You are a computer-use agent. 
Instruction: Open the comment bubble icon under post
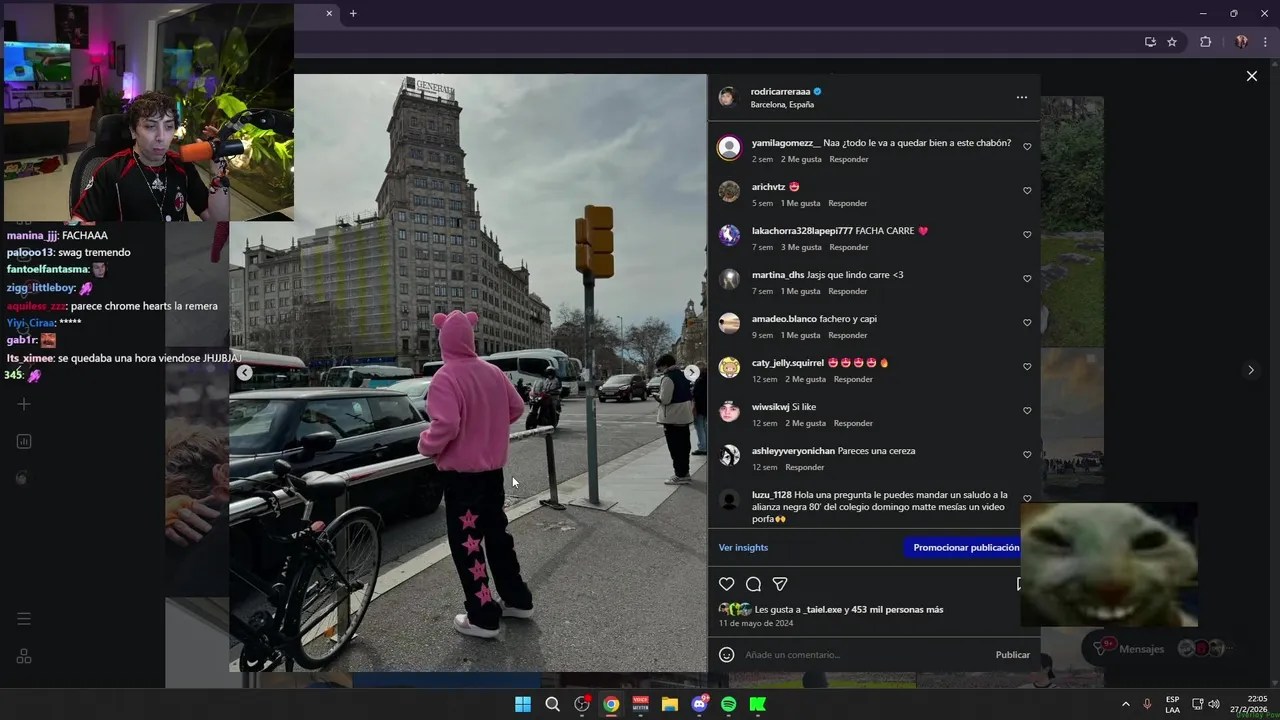pos(754,584)
